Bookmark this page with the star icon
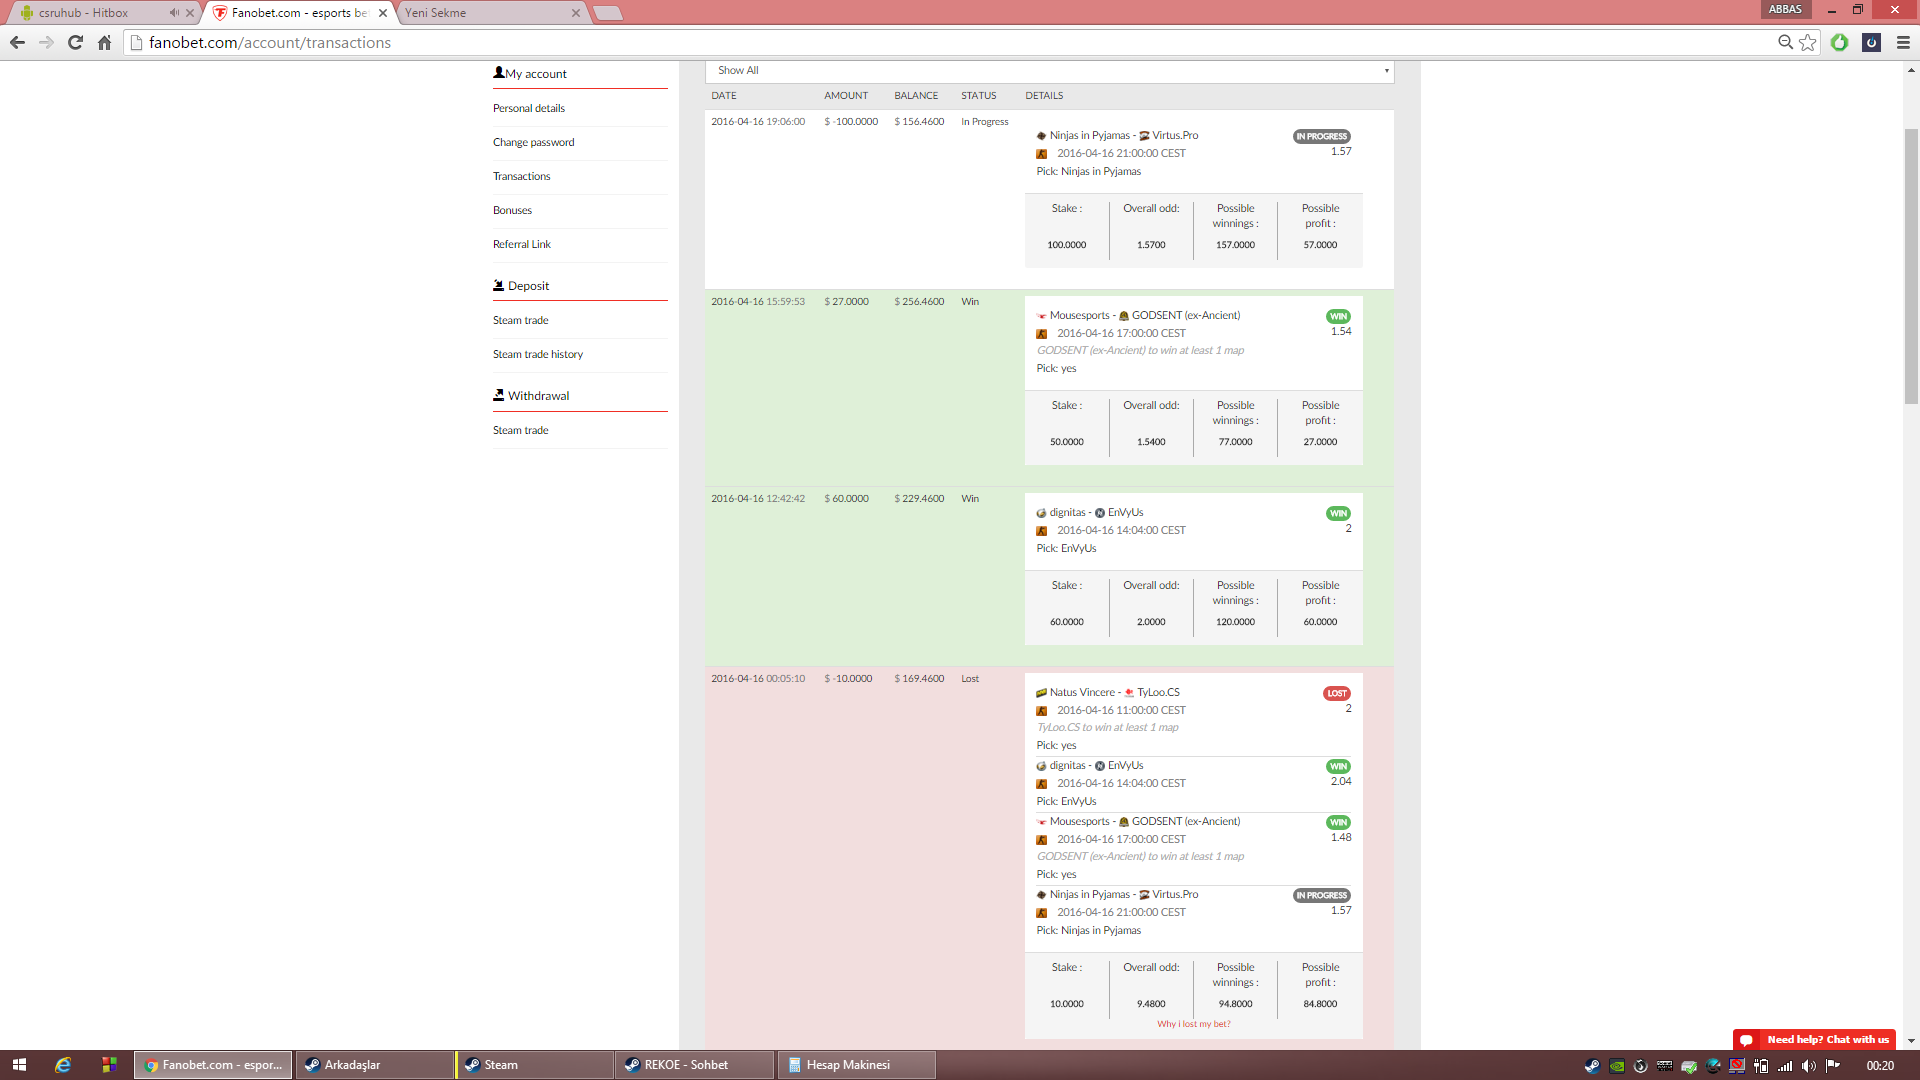 coord(1807,42)
